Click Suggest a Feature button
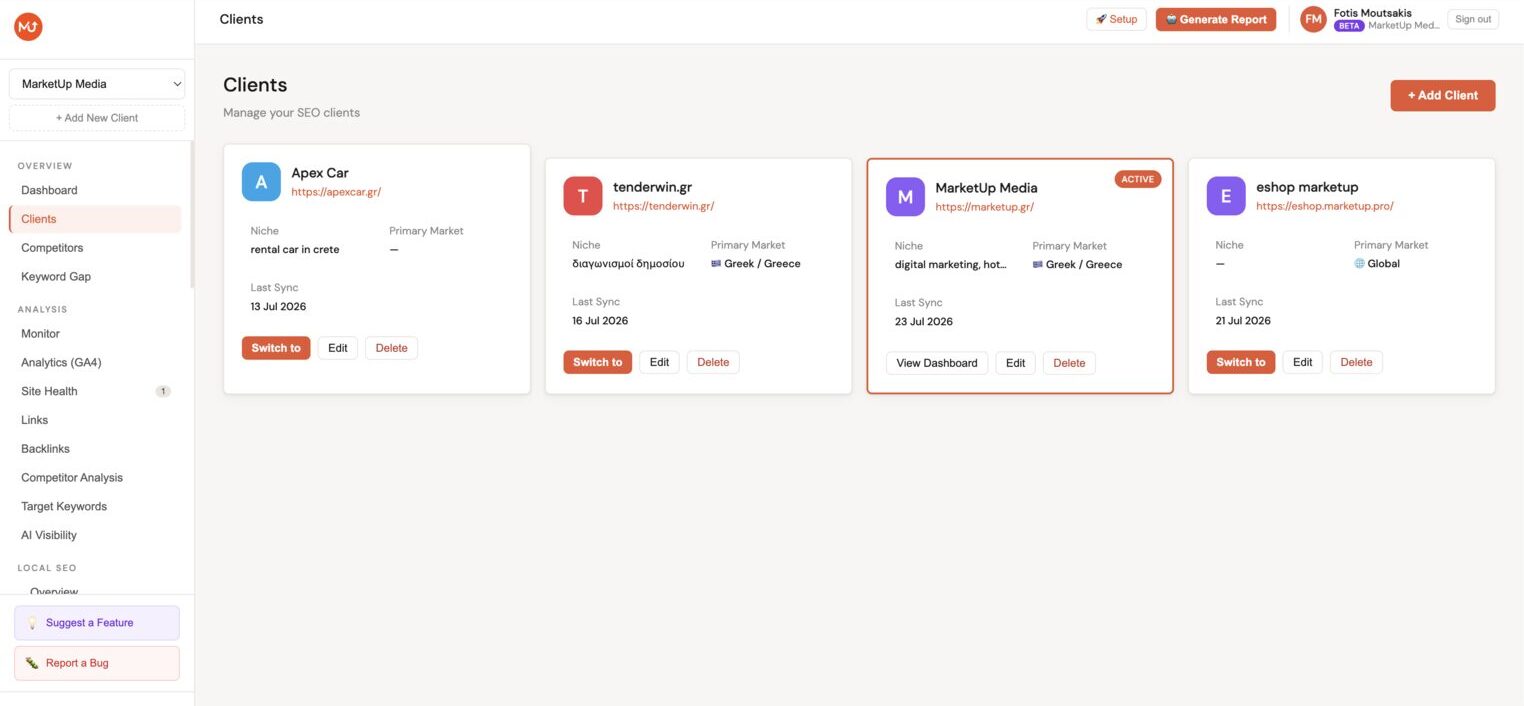 point(97,623)
